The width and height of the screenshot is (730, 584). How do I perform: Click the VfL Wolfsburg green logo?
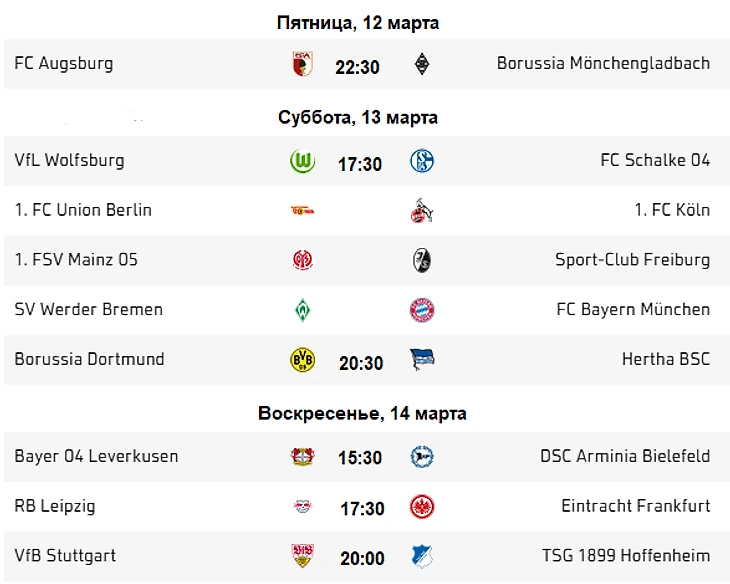click(302, 162)
